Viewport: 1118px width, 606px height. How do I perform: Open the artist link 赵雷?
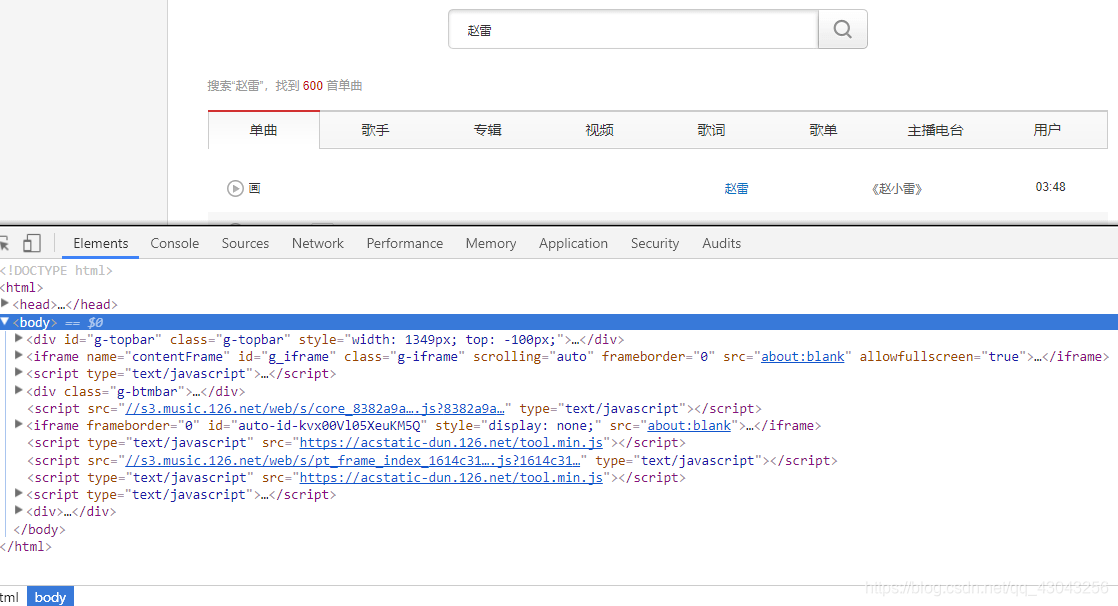pos(737,188)
